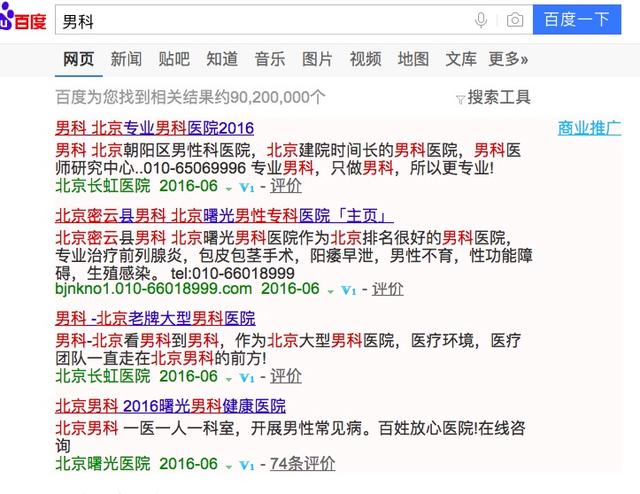Open result 男科 -北京老牌大型男科医院
Viewport: 640px width, 494px height.
point(156,318)
